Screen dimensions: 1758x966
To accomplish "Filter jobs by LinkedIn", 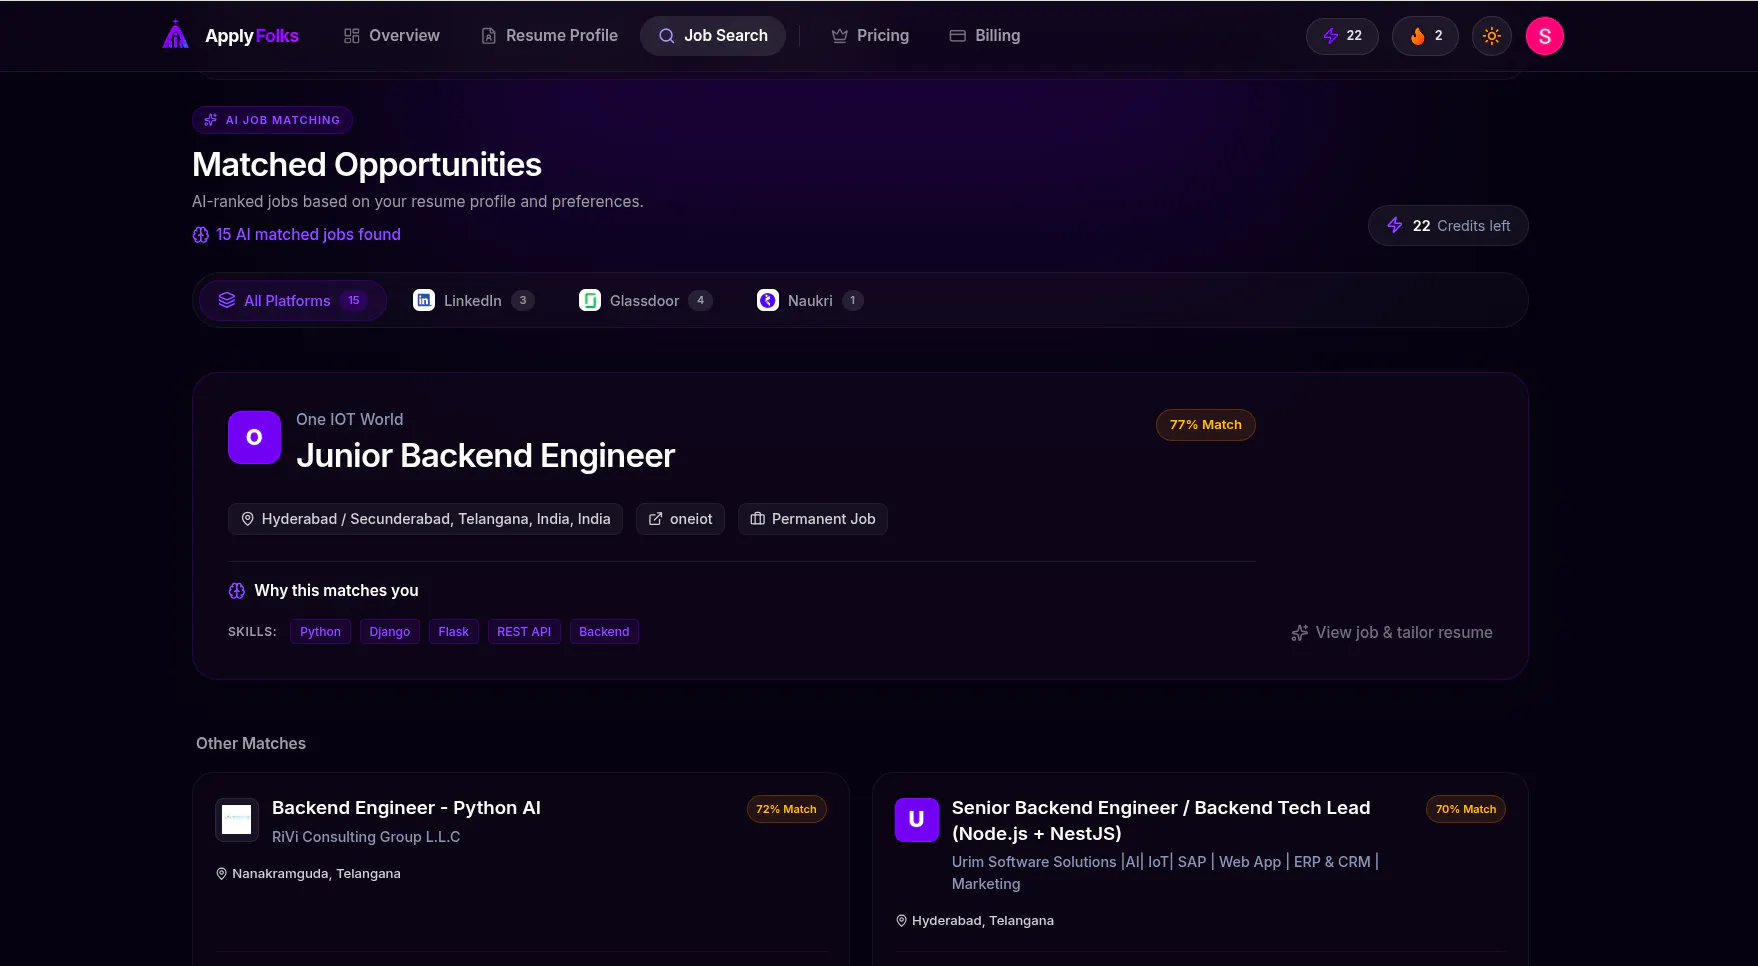I will (474, 300).
